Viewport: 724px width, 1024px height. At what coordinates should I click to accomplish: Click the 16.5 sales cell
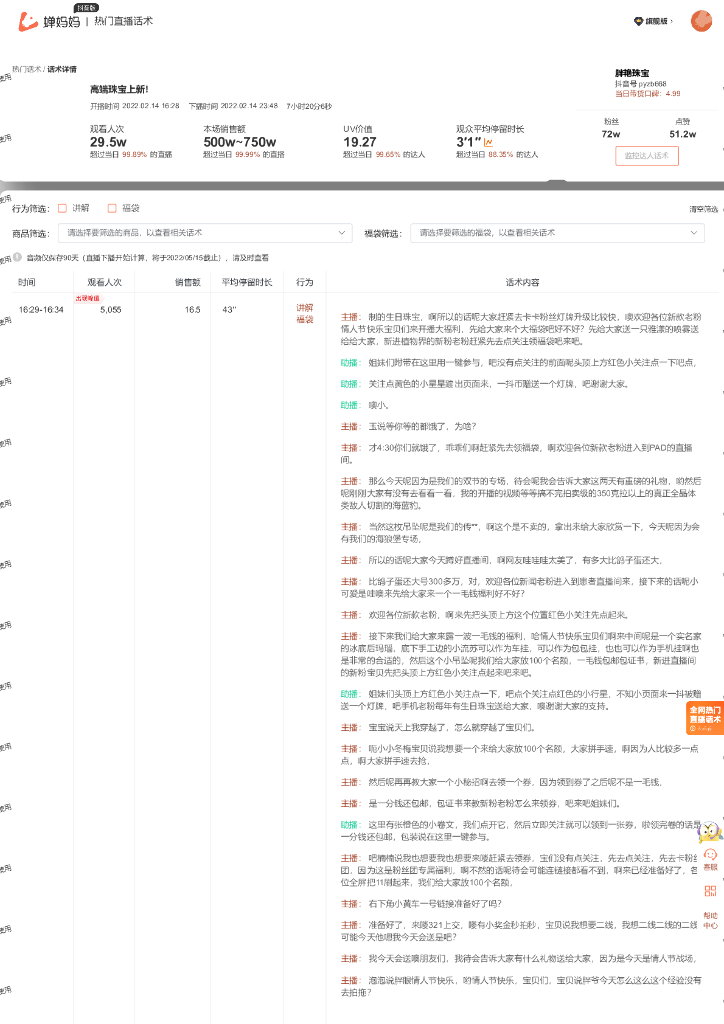click(193, 310)
